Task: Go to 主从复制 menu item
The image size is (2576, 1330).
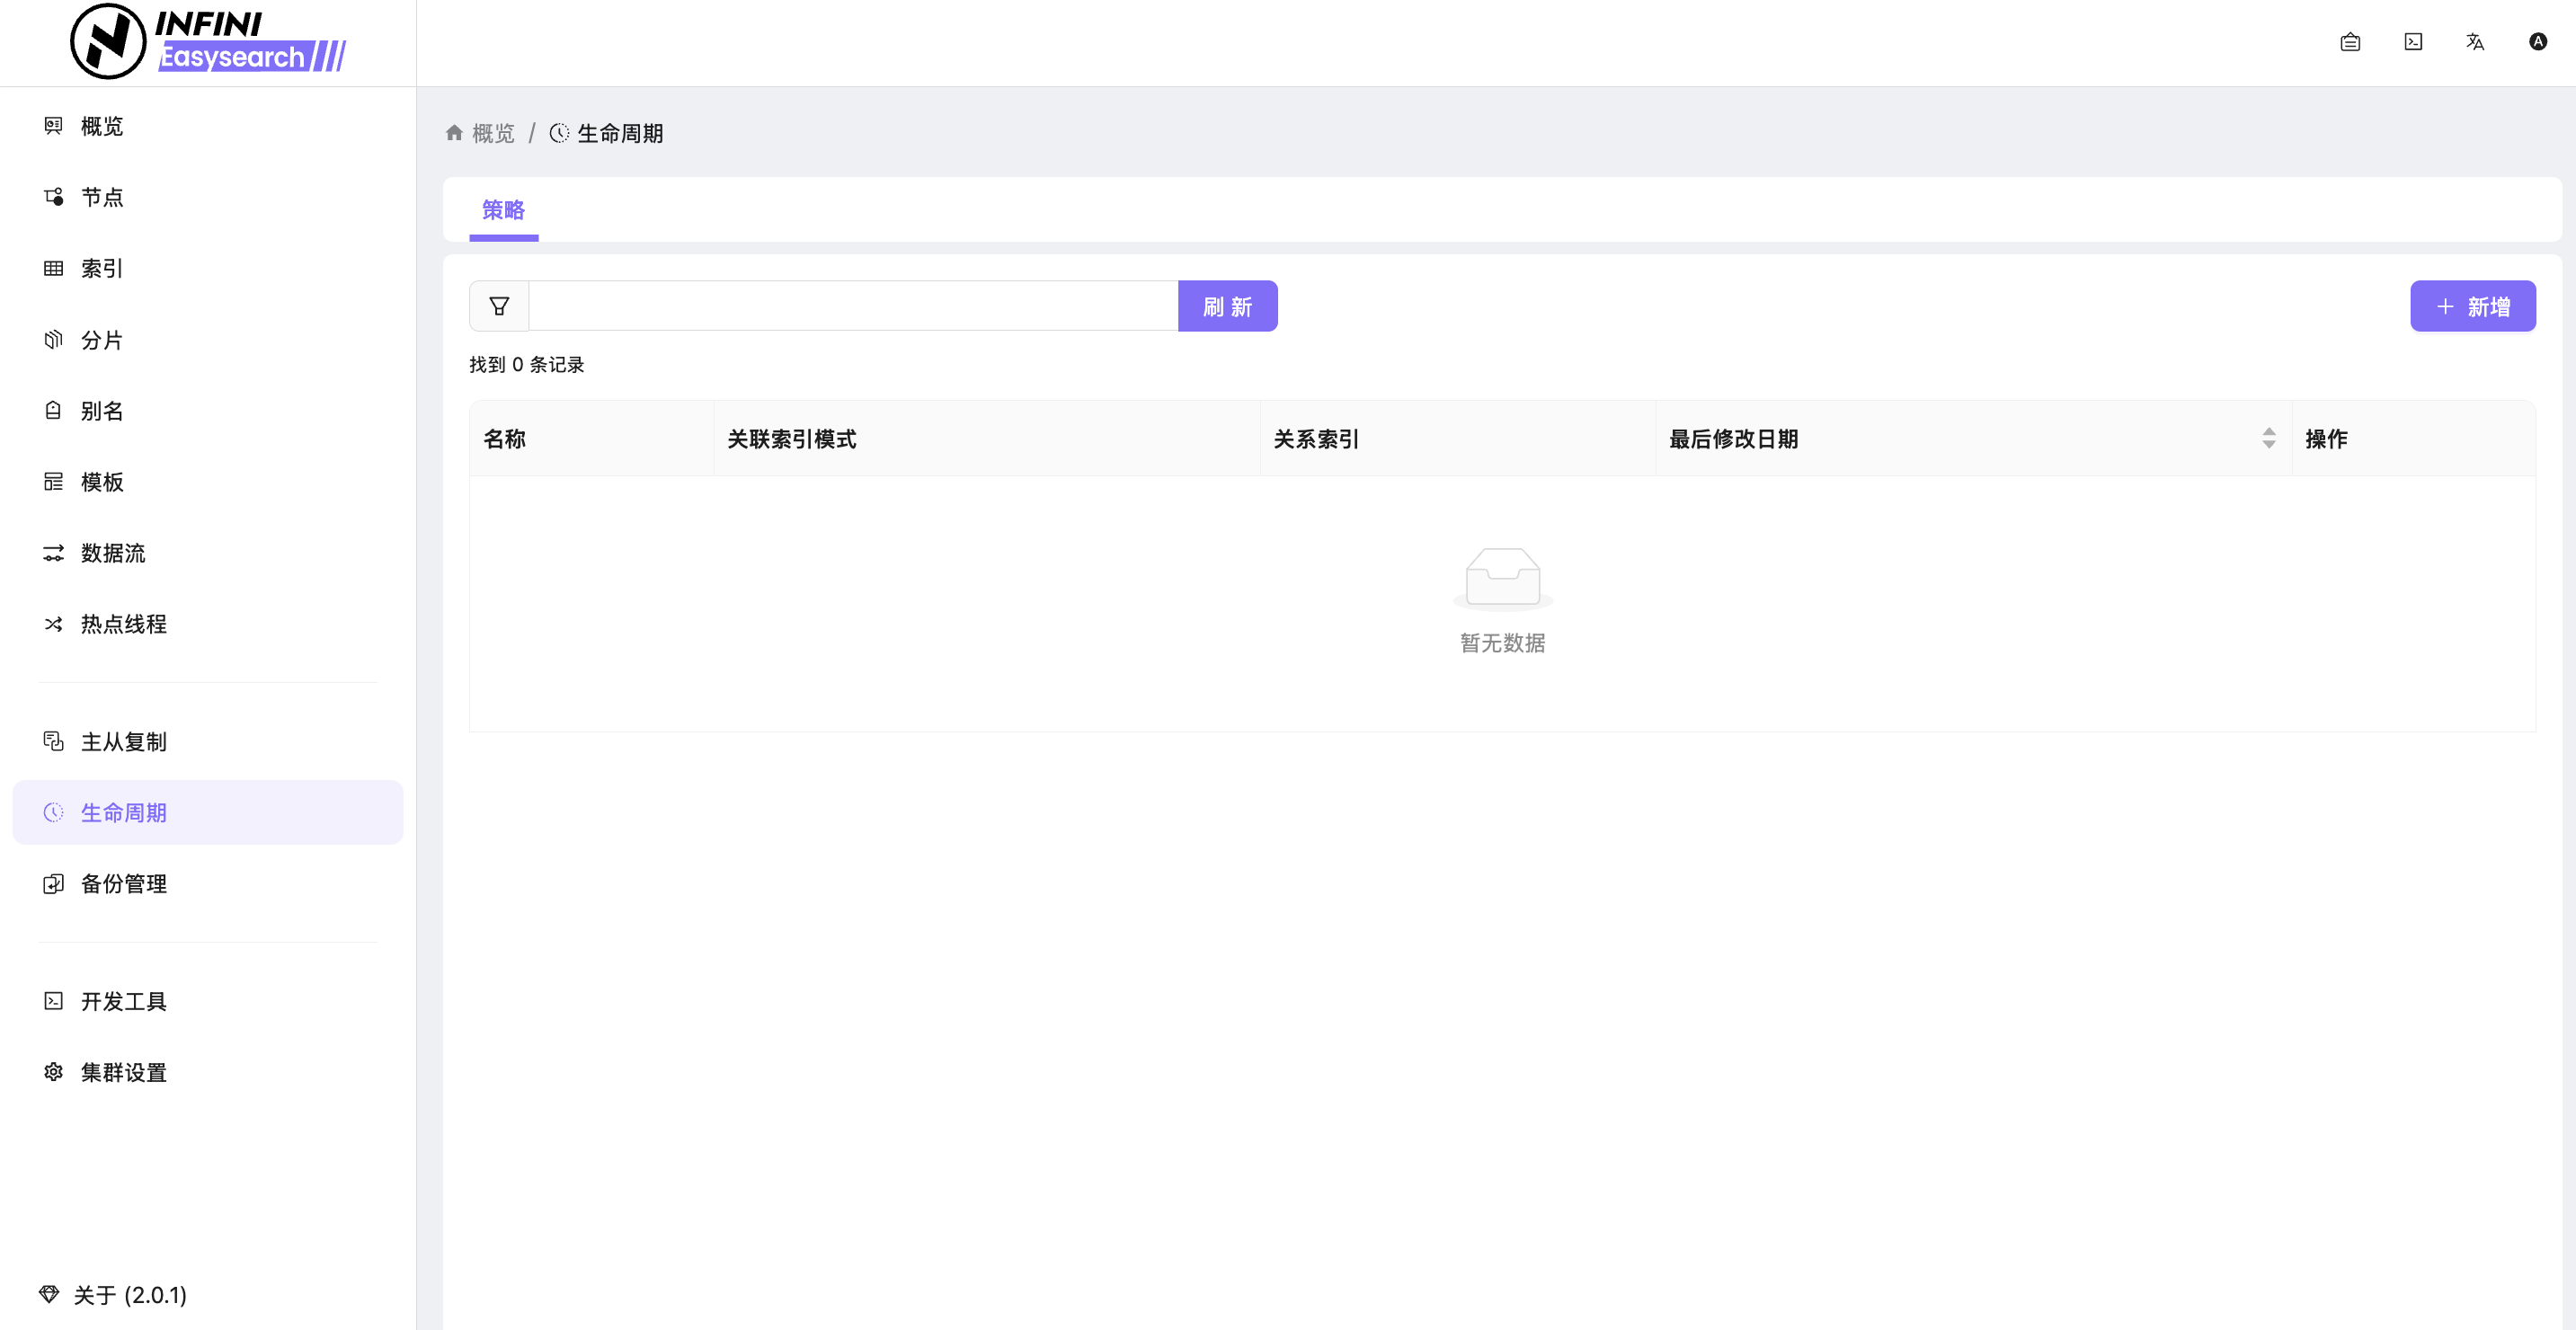Action: pyautogui.click(x=124, y=742)
